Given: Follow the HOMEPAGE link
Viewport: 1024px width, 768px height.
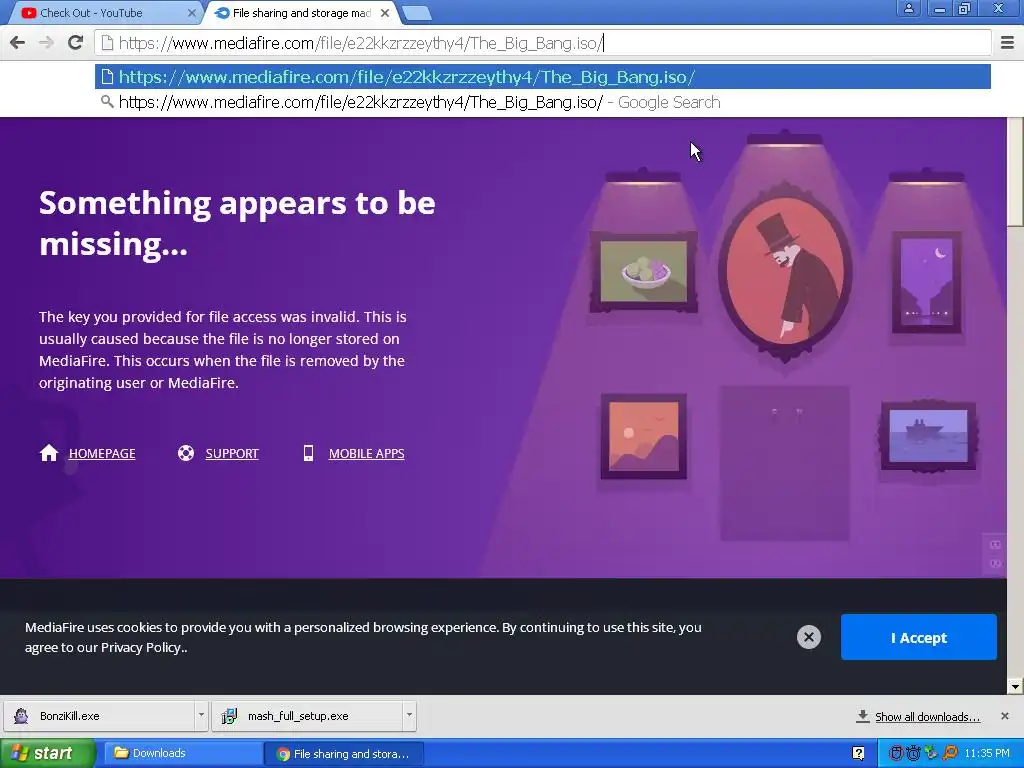Looking at the screenshot, I should (102, 453).
